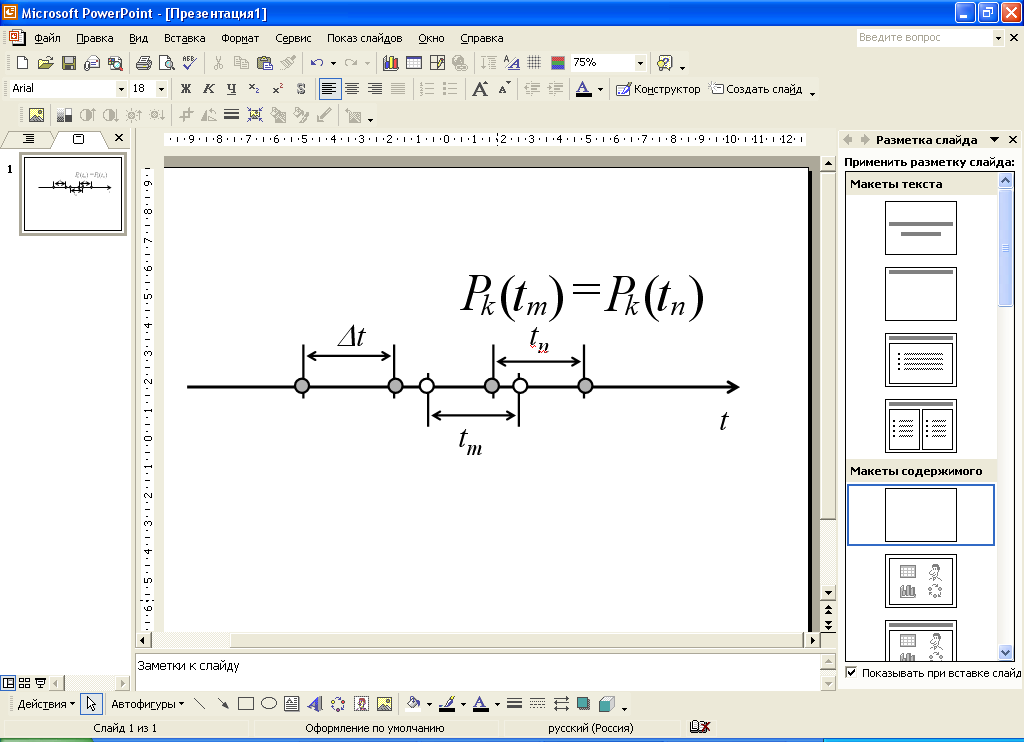Click the New presentation icon
This screenshot has height=742, width=1024.
(22, 63)
